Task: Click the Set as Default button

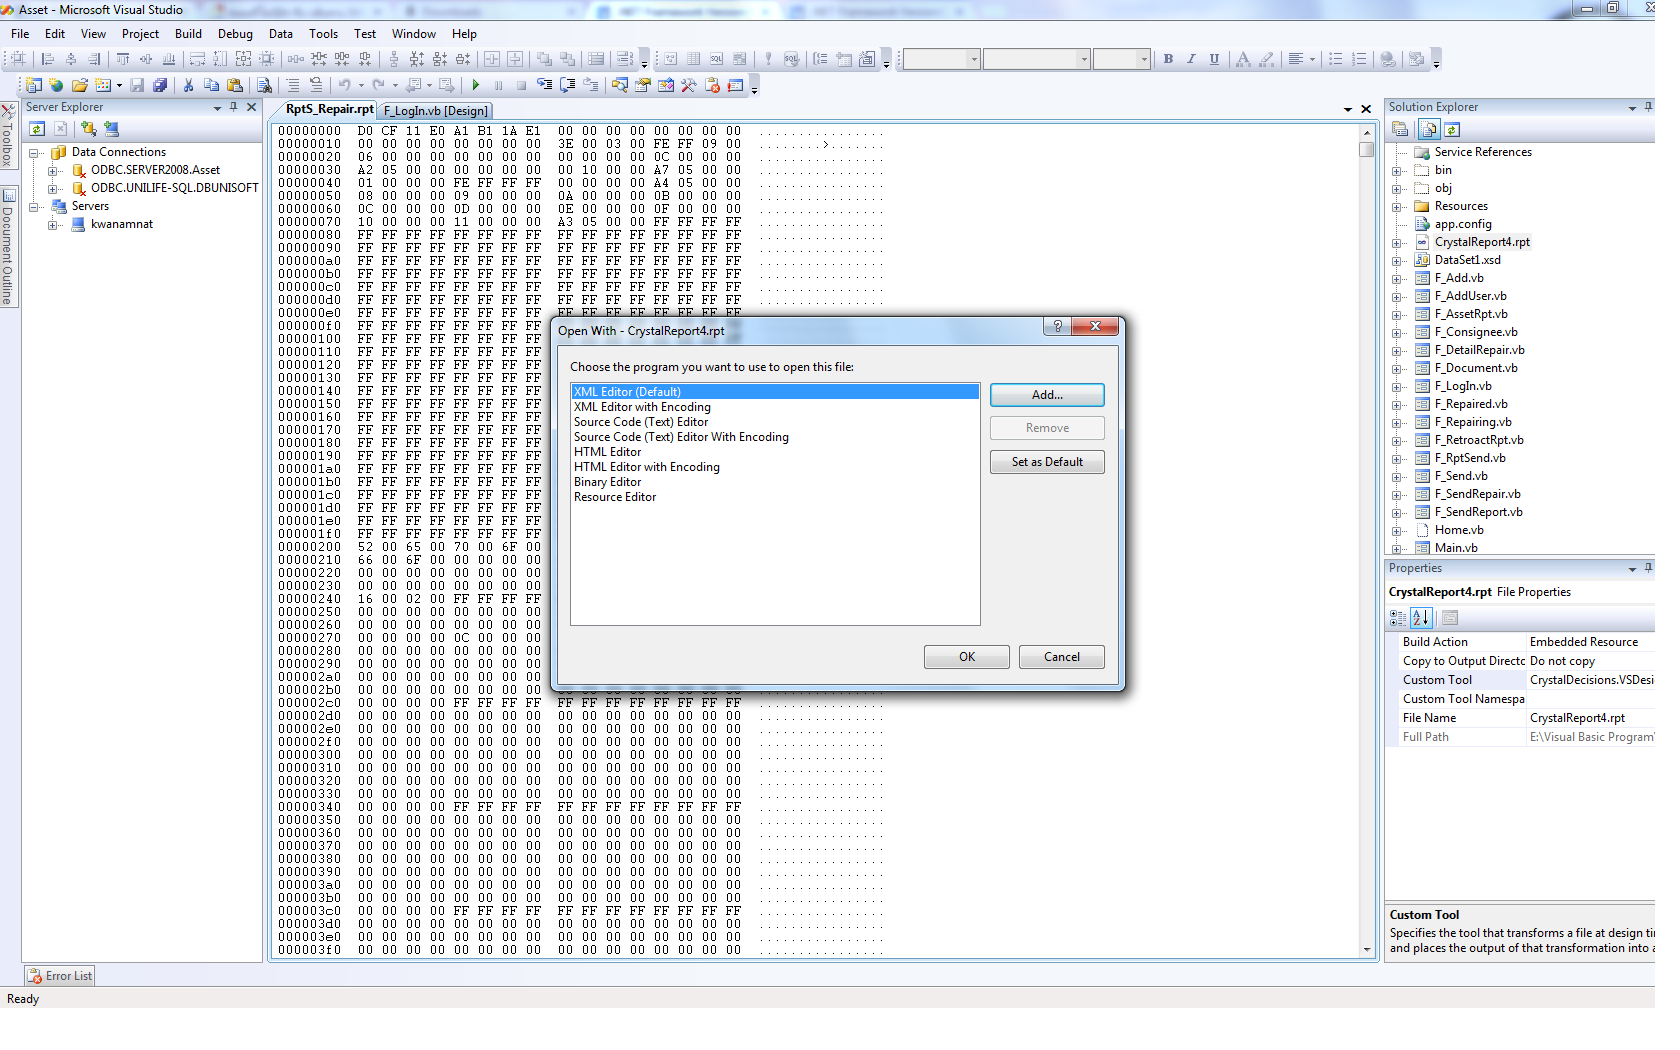Action: pos(1047,462)
